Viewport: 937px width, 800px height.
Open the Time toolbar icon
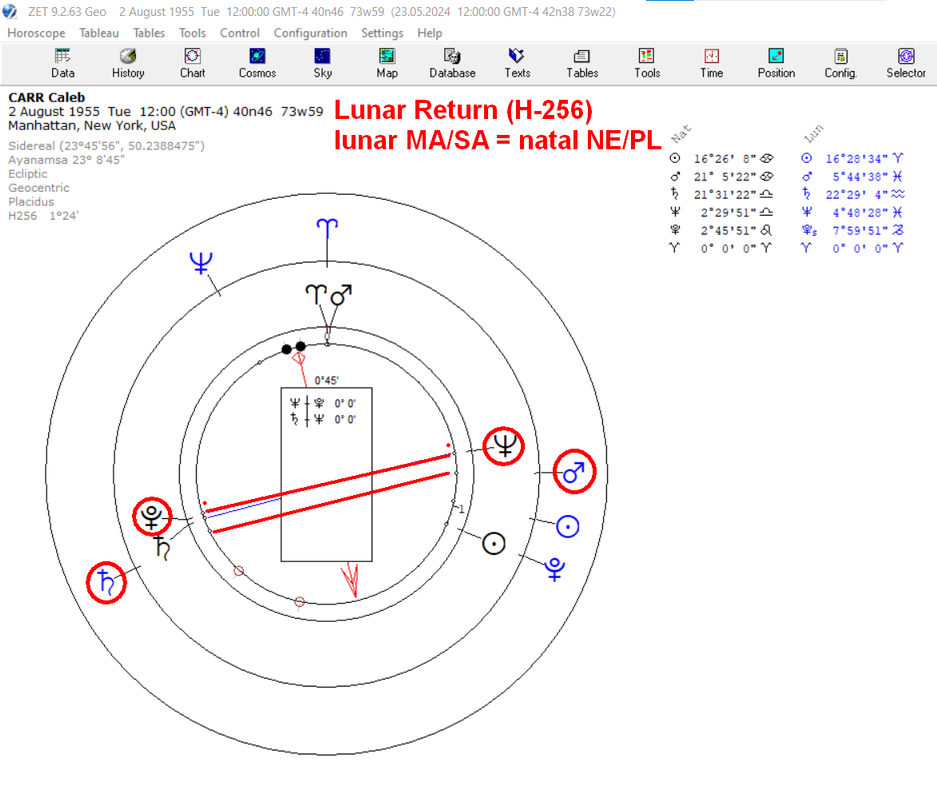click(x=712, y=63)
